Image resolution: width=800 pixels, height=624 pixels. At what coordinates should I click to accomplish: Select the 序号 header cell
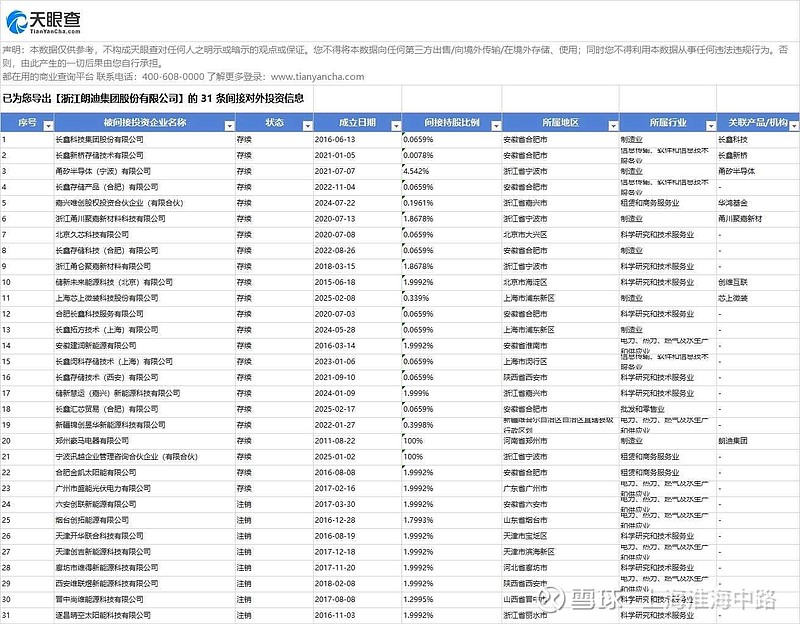[x=27, y=123]
